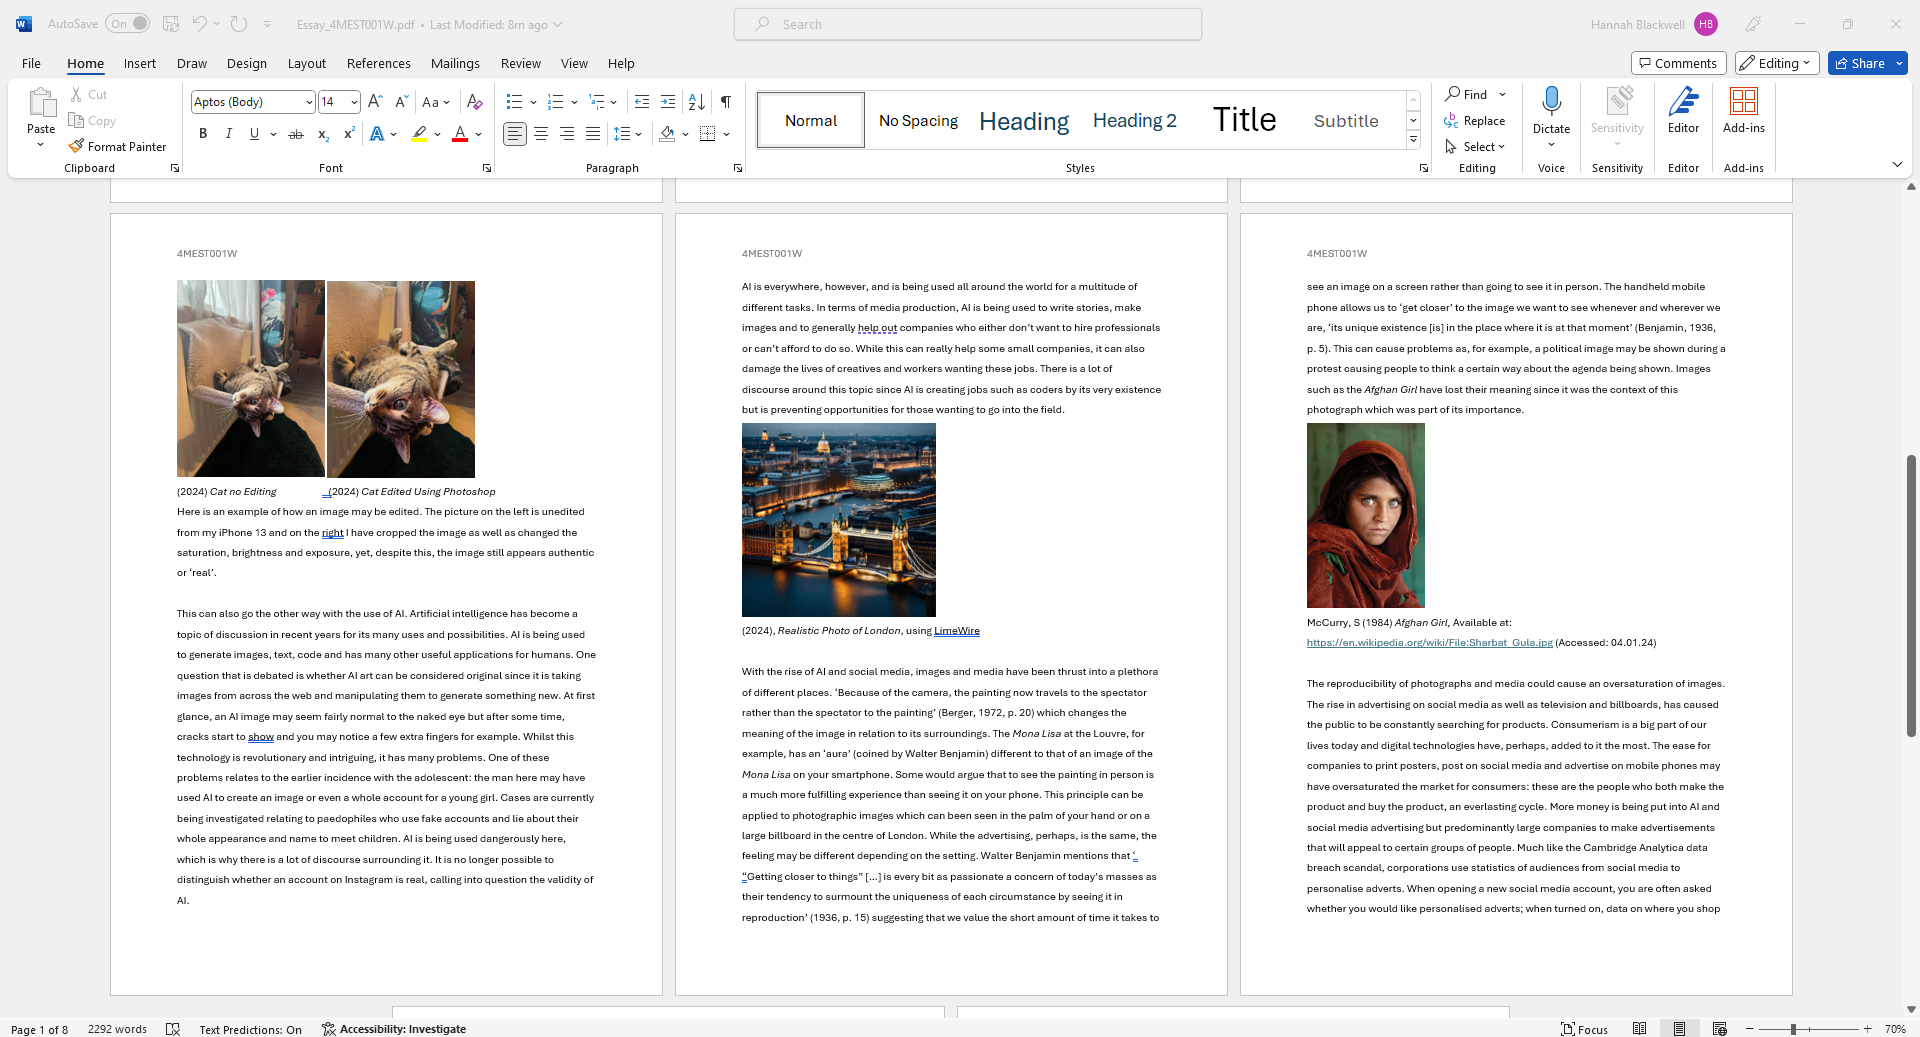Increase paragraph indent
The width and height of the screenshot is (1920, 1037).
click(x=668, y=102)
